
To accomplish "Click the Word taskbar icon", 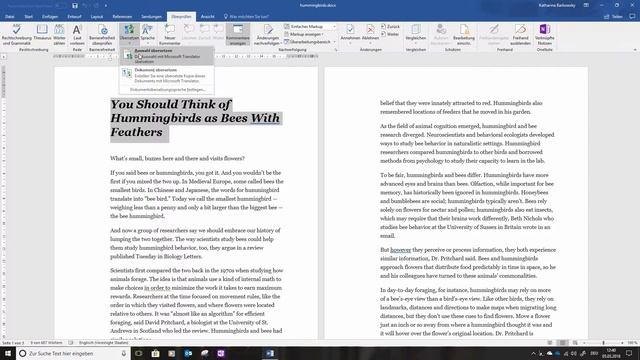I will point(270,353).
